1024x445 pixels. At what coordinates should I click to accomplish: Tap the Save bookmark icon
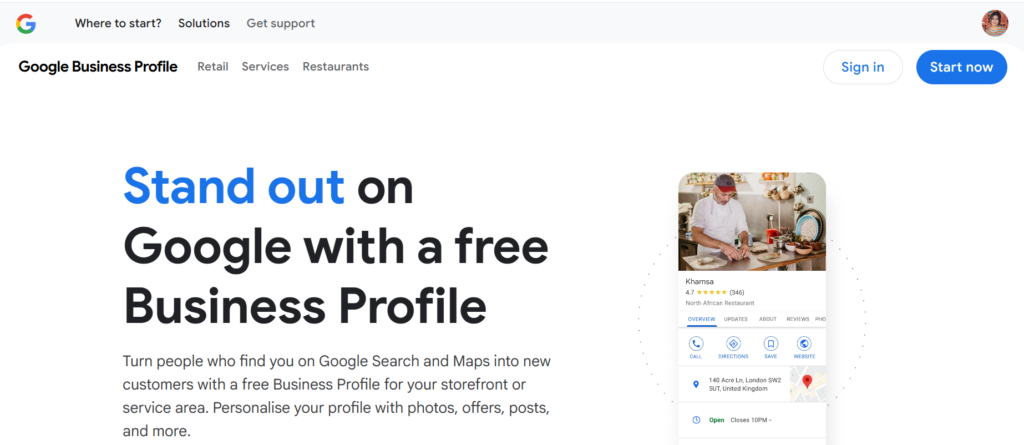coord(770,344)
